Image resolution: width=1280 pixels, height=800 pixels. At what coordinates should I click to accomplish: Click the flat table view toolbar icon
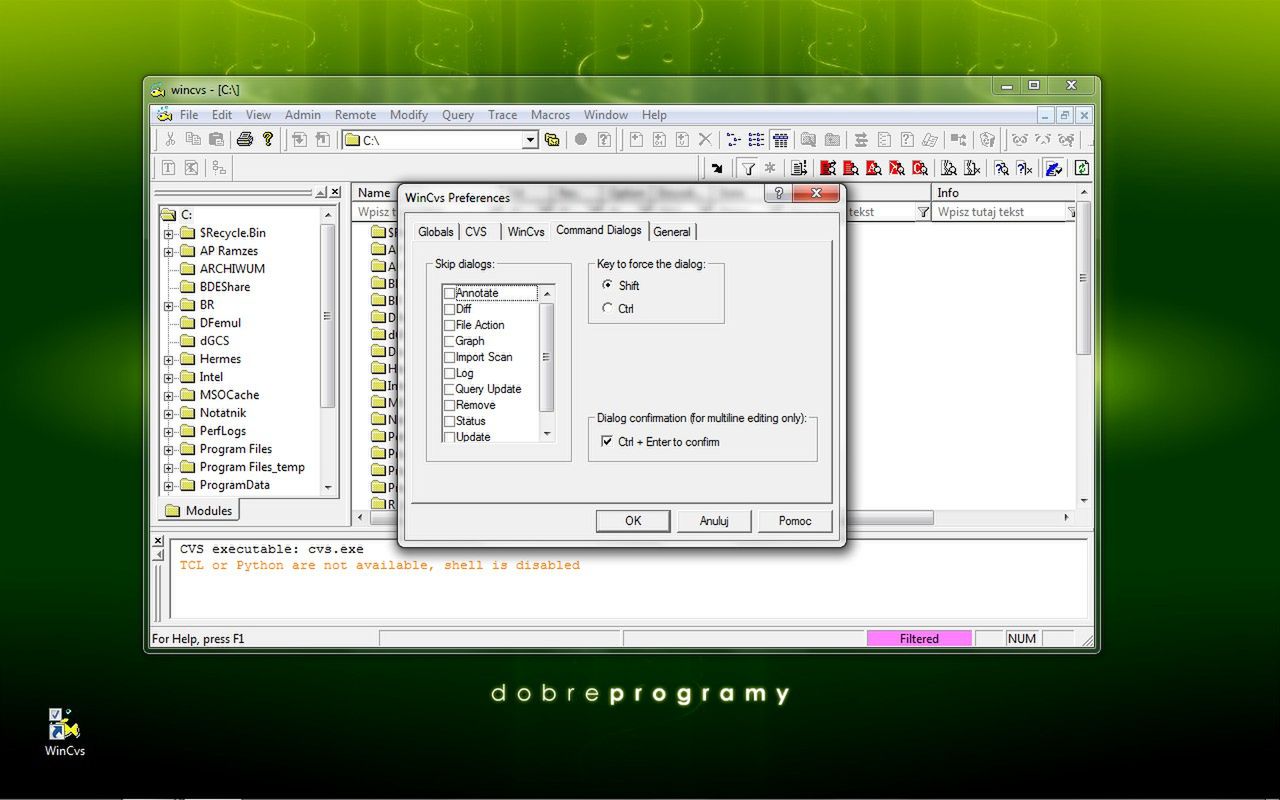pos(781,140)
